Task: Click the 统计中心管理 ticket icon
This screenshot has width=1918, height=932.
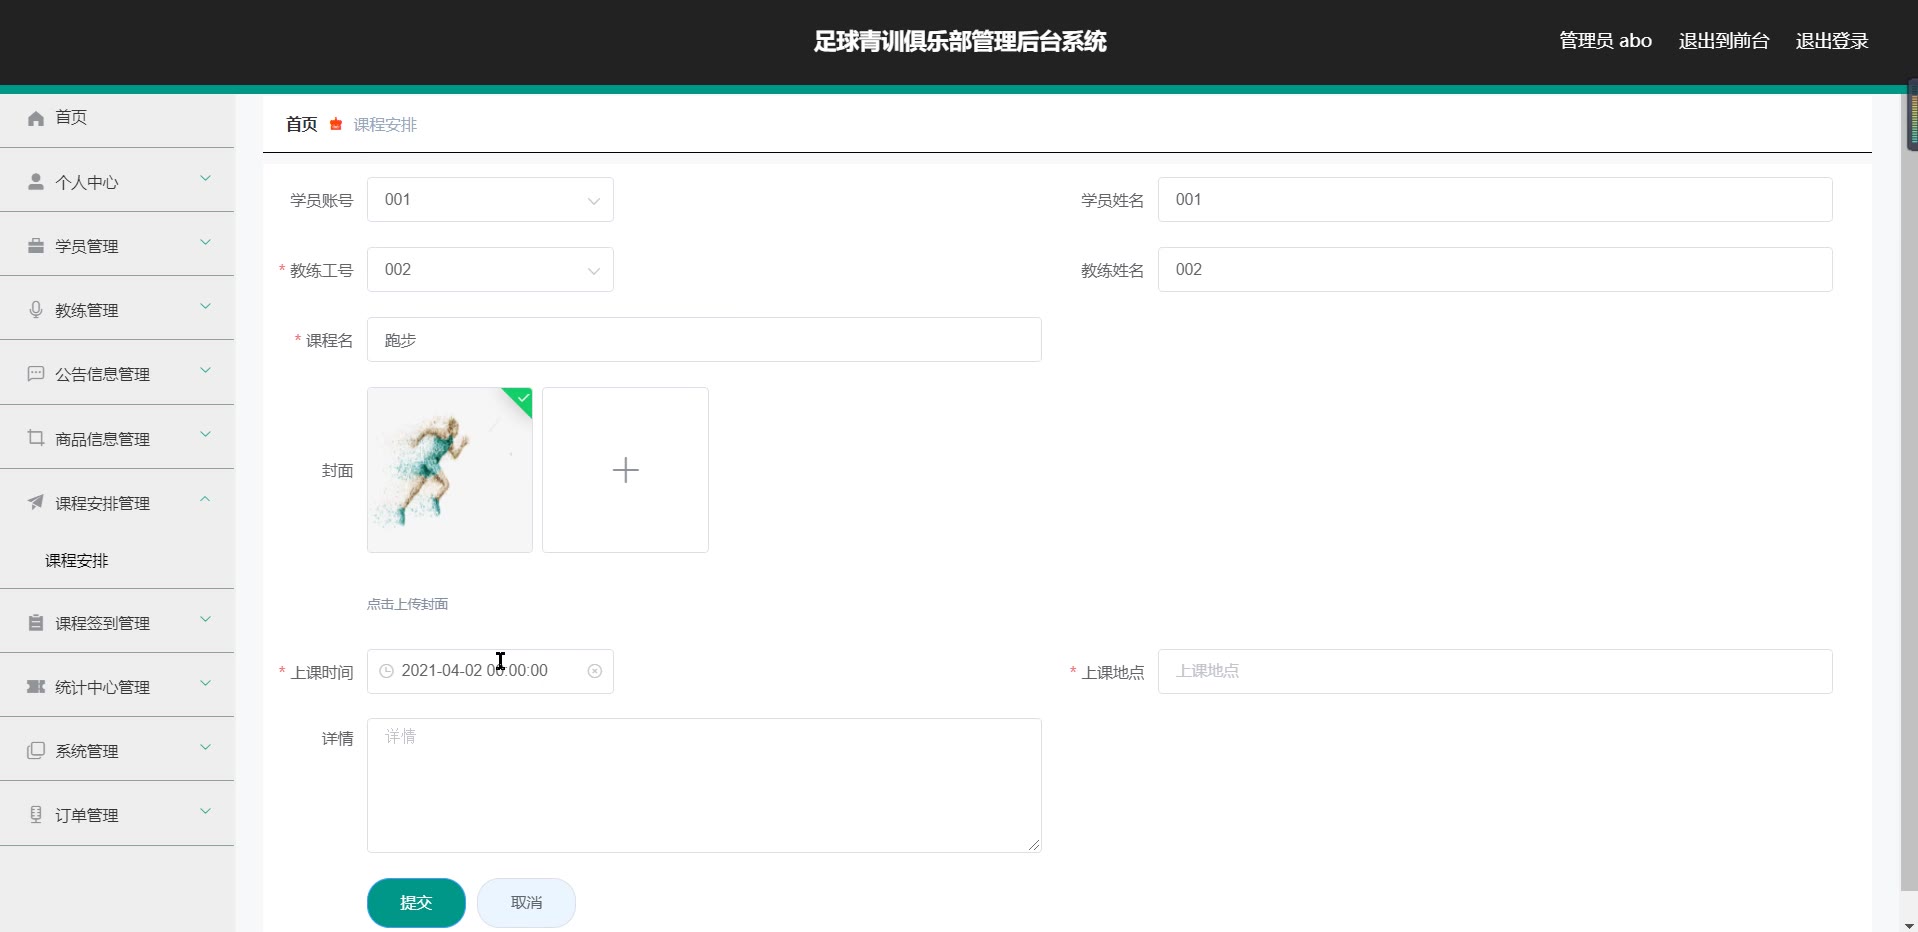Action: [x=36, y=686]
